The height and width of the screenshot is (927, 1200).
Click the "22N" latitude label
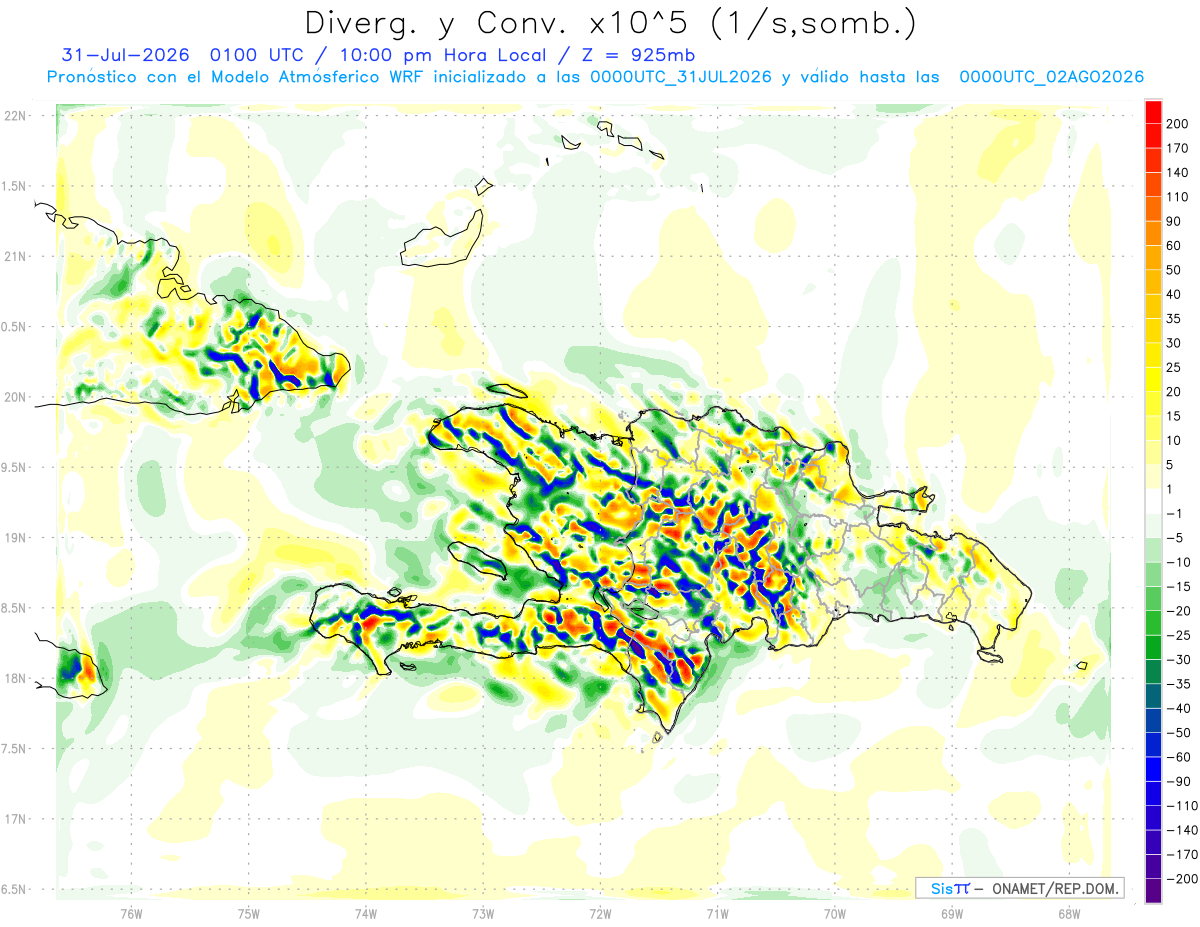[17, 115]
